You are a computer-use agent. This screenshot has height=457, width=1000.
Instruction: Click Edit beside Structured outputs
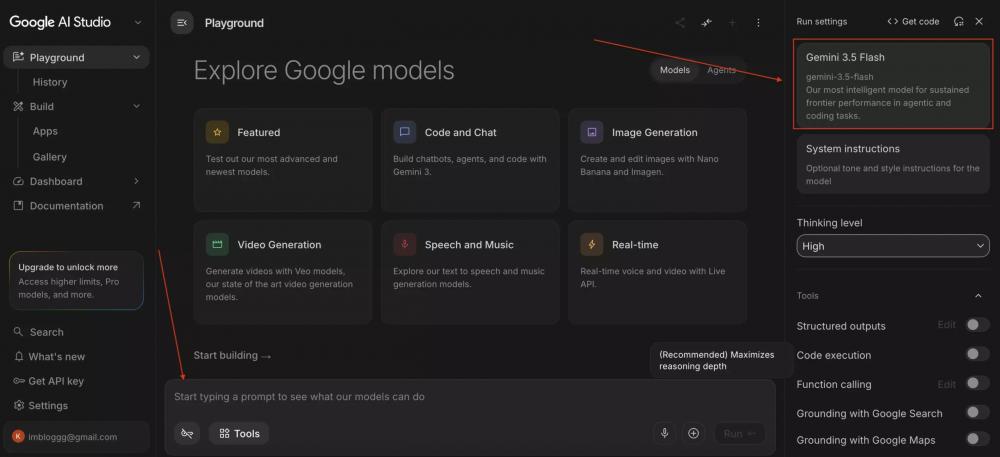pos(946,325)
